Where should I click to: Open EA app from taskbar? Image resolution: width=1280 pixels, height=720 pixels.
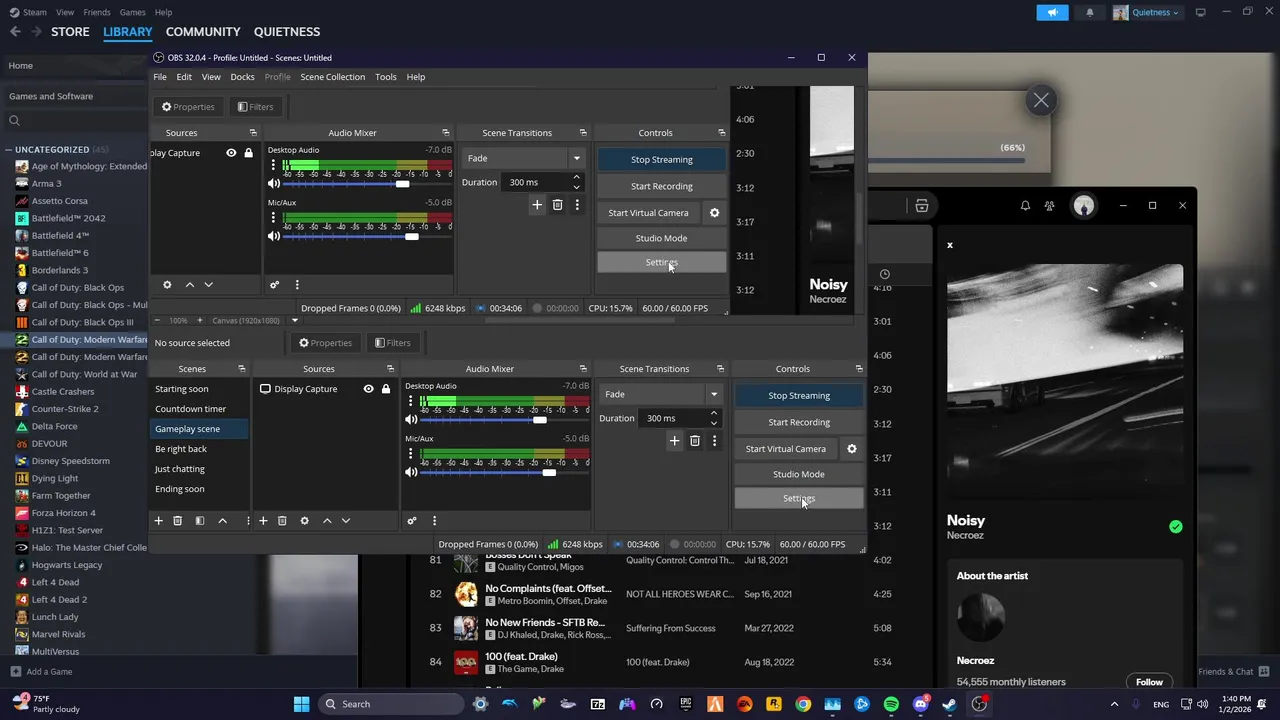744,704
